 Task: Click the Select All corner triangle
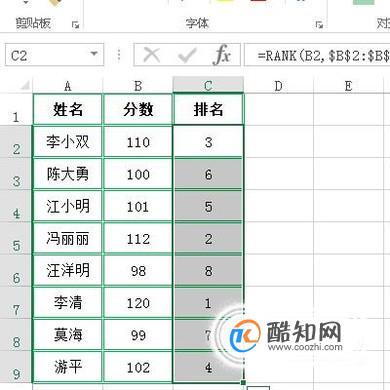click(24, 86)
